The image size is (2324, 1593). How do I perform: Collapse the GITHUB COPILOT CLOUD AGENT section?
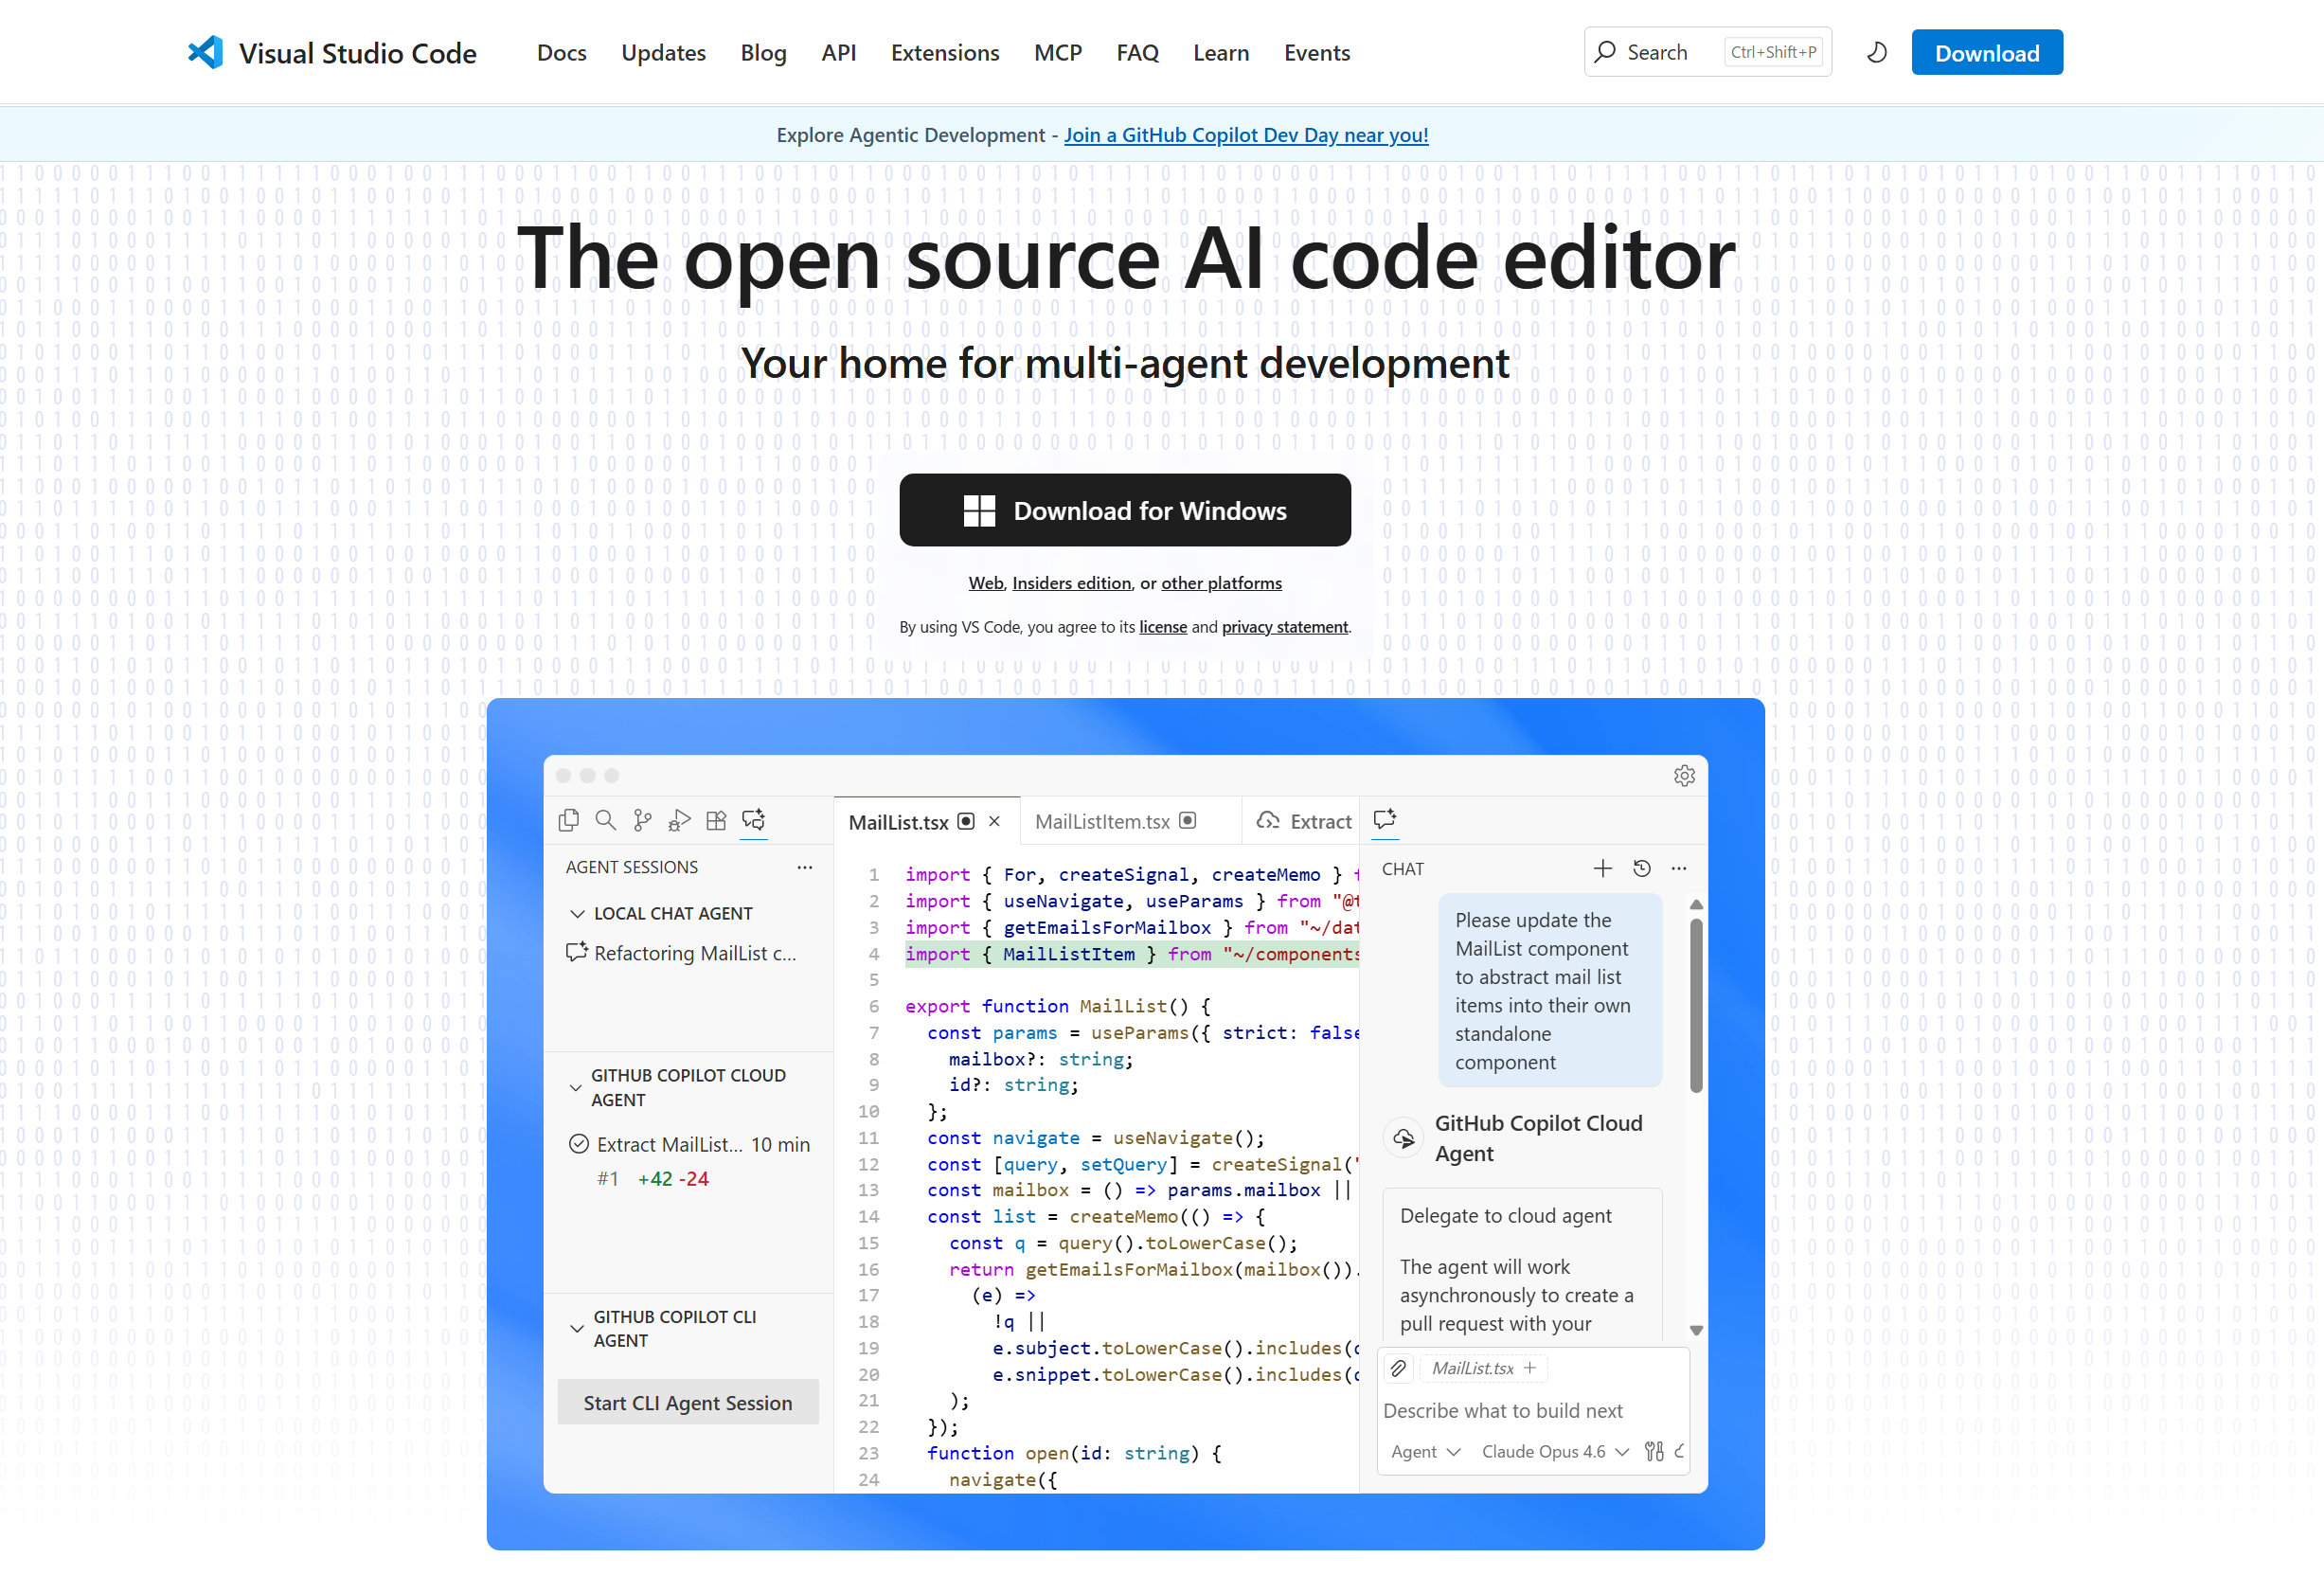point(576,1087)
